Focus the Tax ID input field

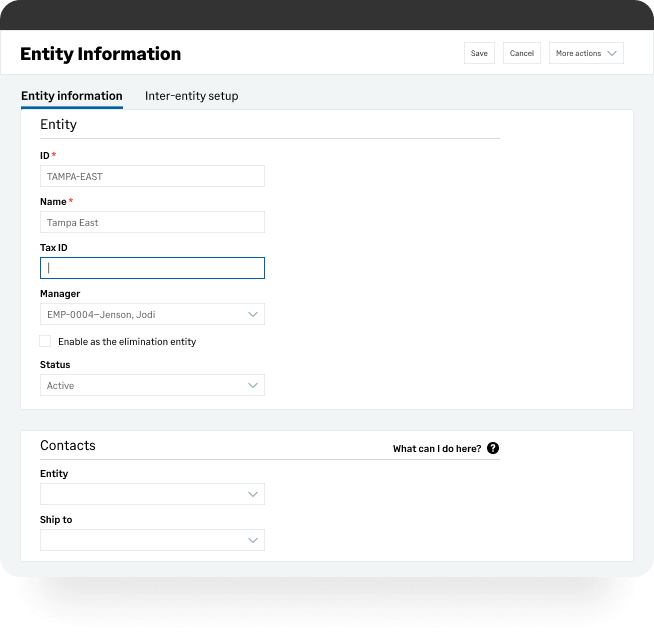(x=152, y=268)
